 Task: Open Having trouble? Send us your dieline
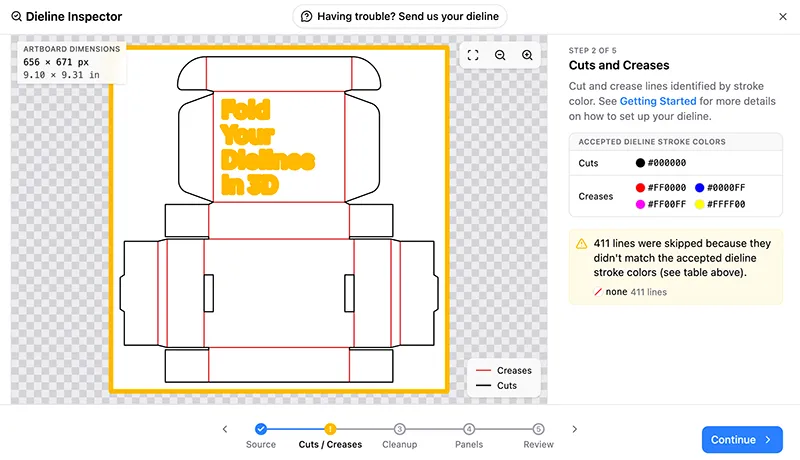point(399,17)
